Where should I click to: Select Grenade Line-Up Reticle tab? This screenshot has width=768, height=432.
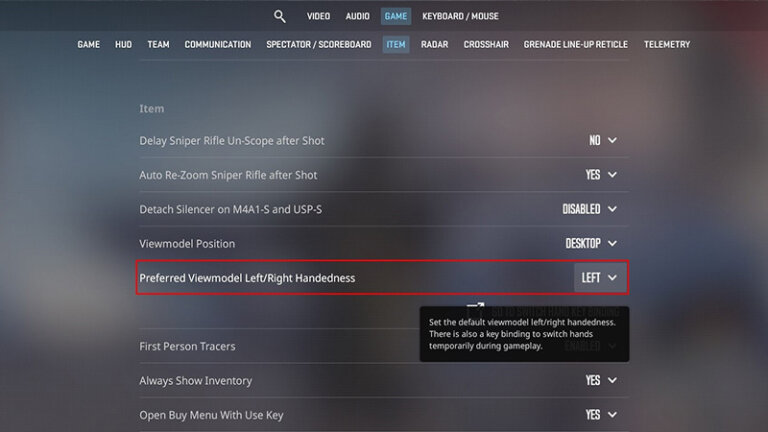point(576,45)
